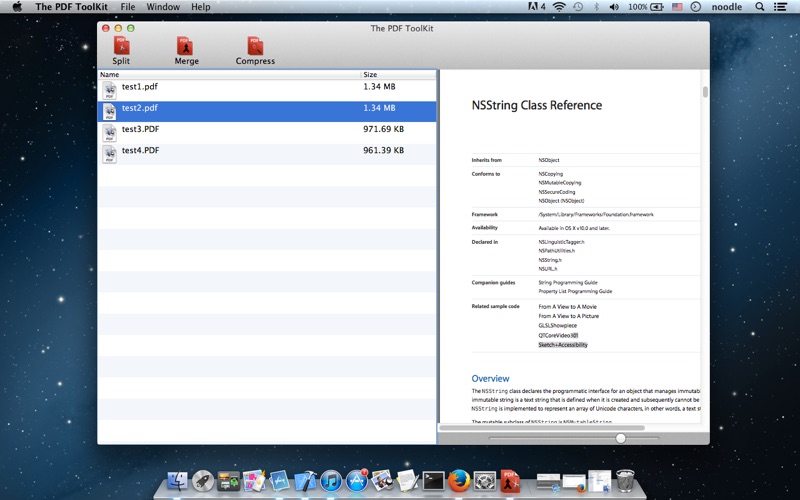The height and width of the screenshot is (500, 800).
Task: Click 'NSMutableCopying' in the Conforms to list
Action: (x=560, y=183)
